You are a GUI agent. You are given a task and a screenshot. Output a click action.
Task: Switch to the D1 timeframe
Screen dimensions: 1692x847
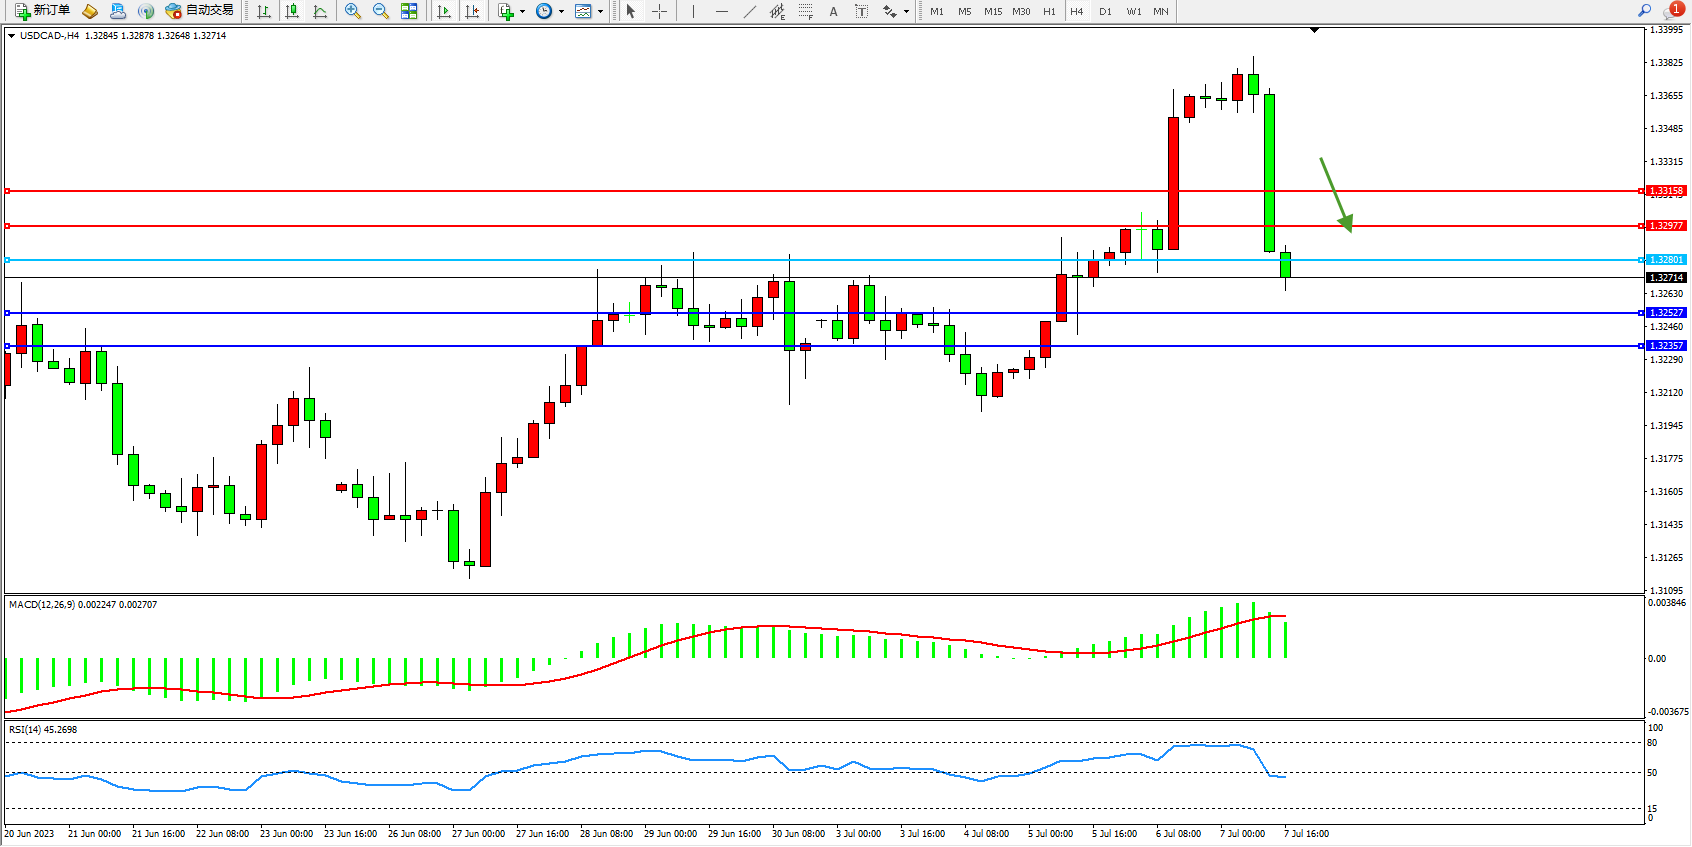tap(1105, 12)
